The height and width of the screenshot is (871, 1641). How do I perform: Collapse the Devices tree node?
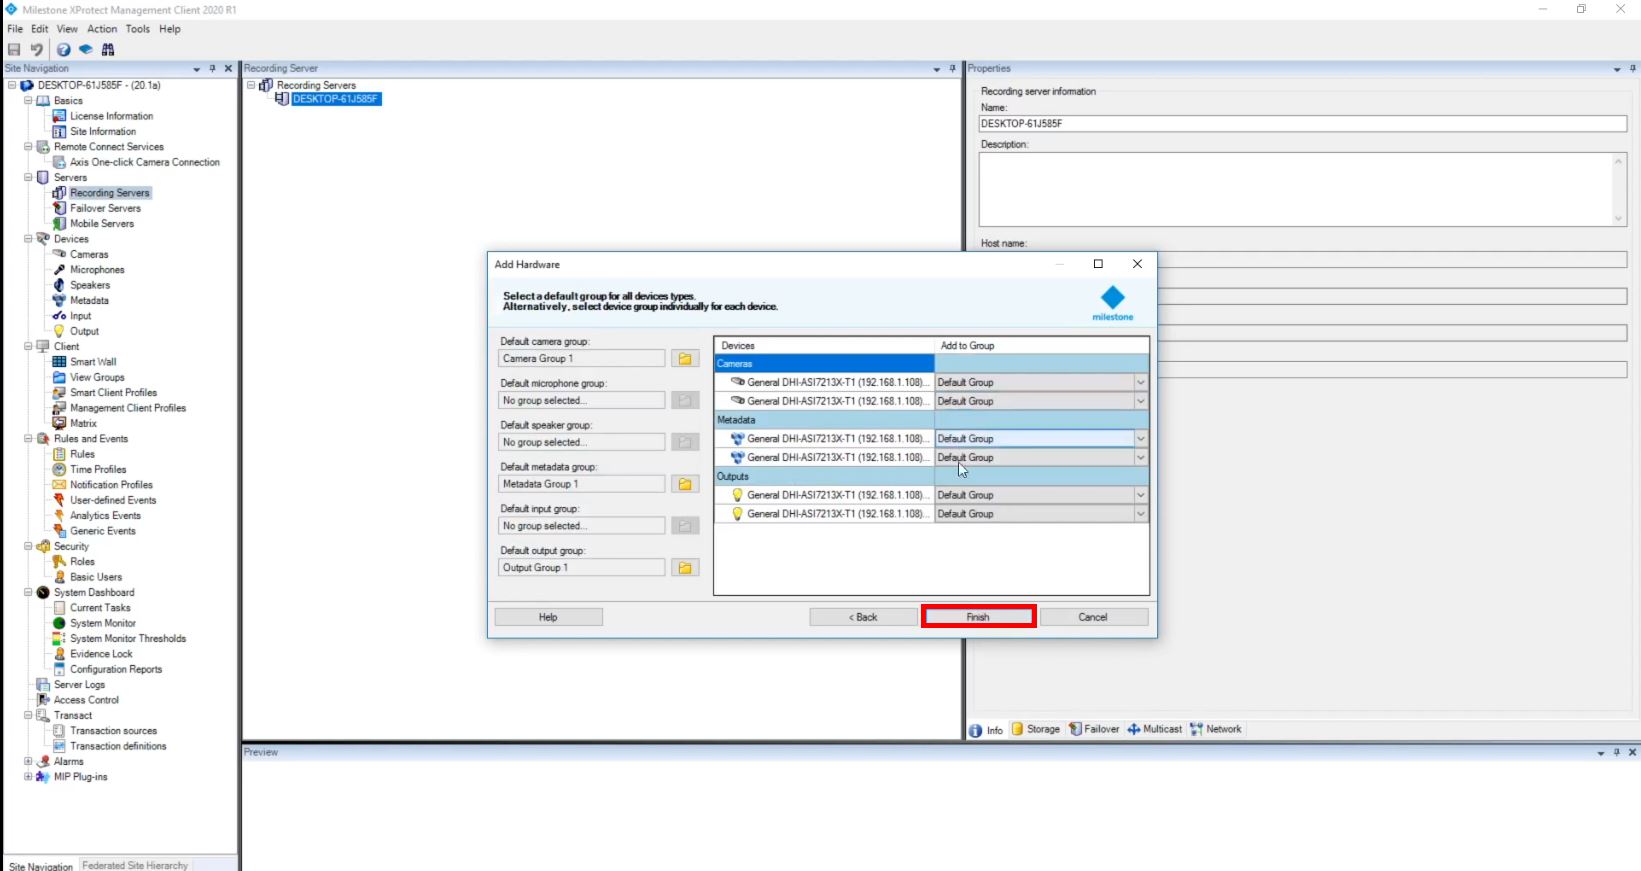28,239
